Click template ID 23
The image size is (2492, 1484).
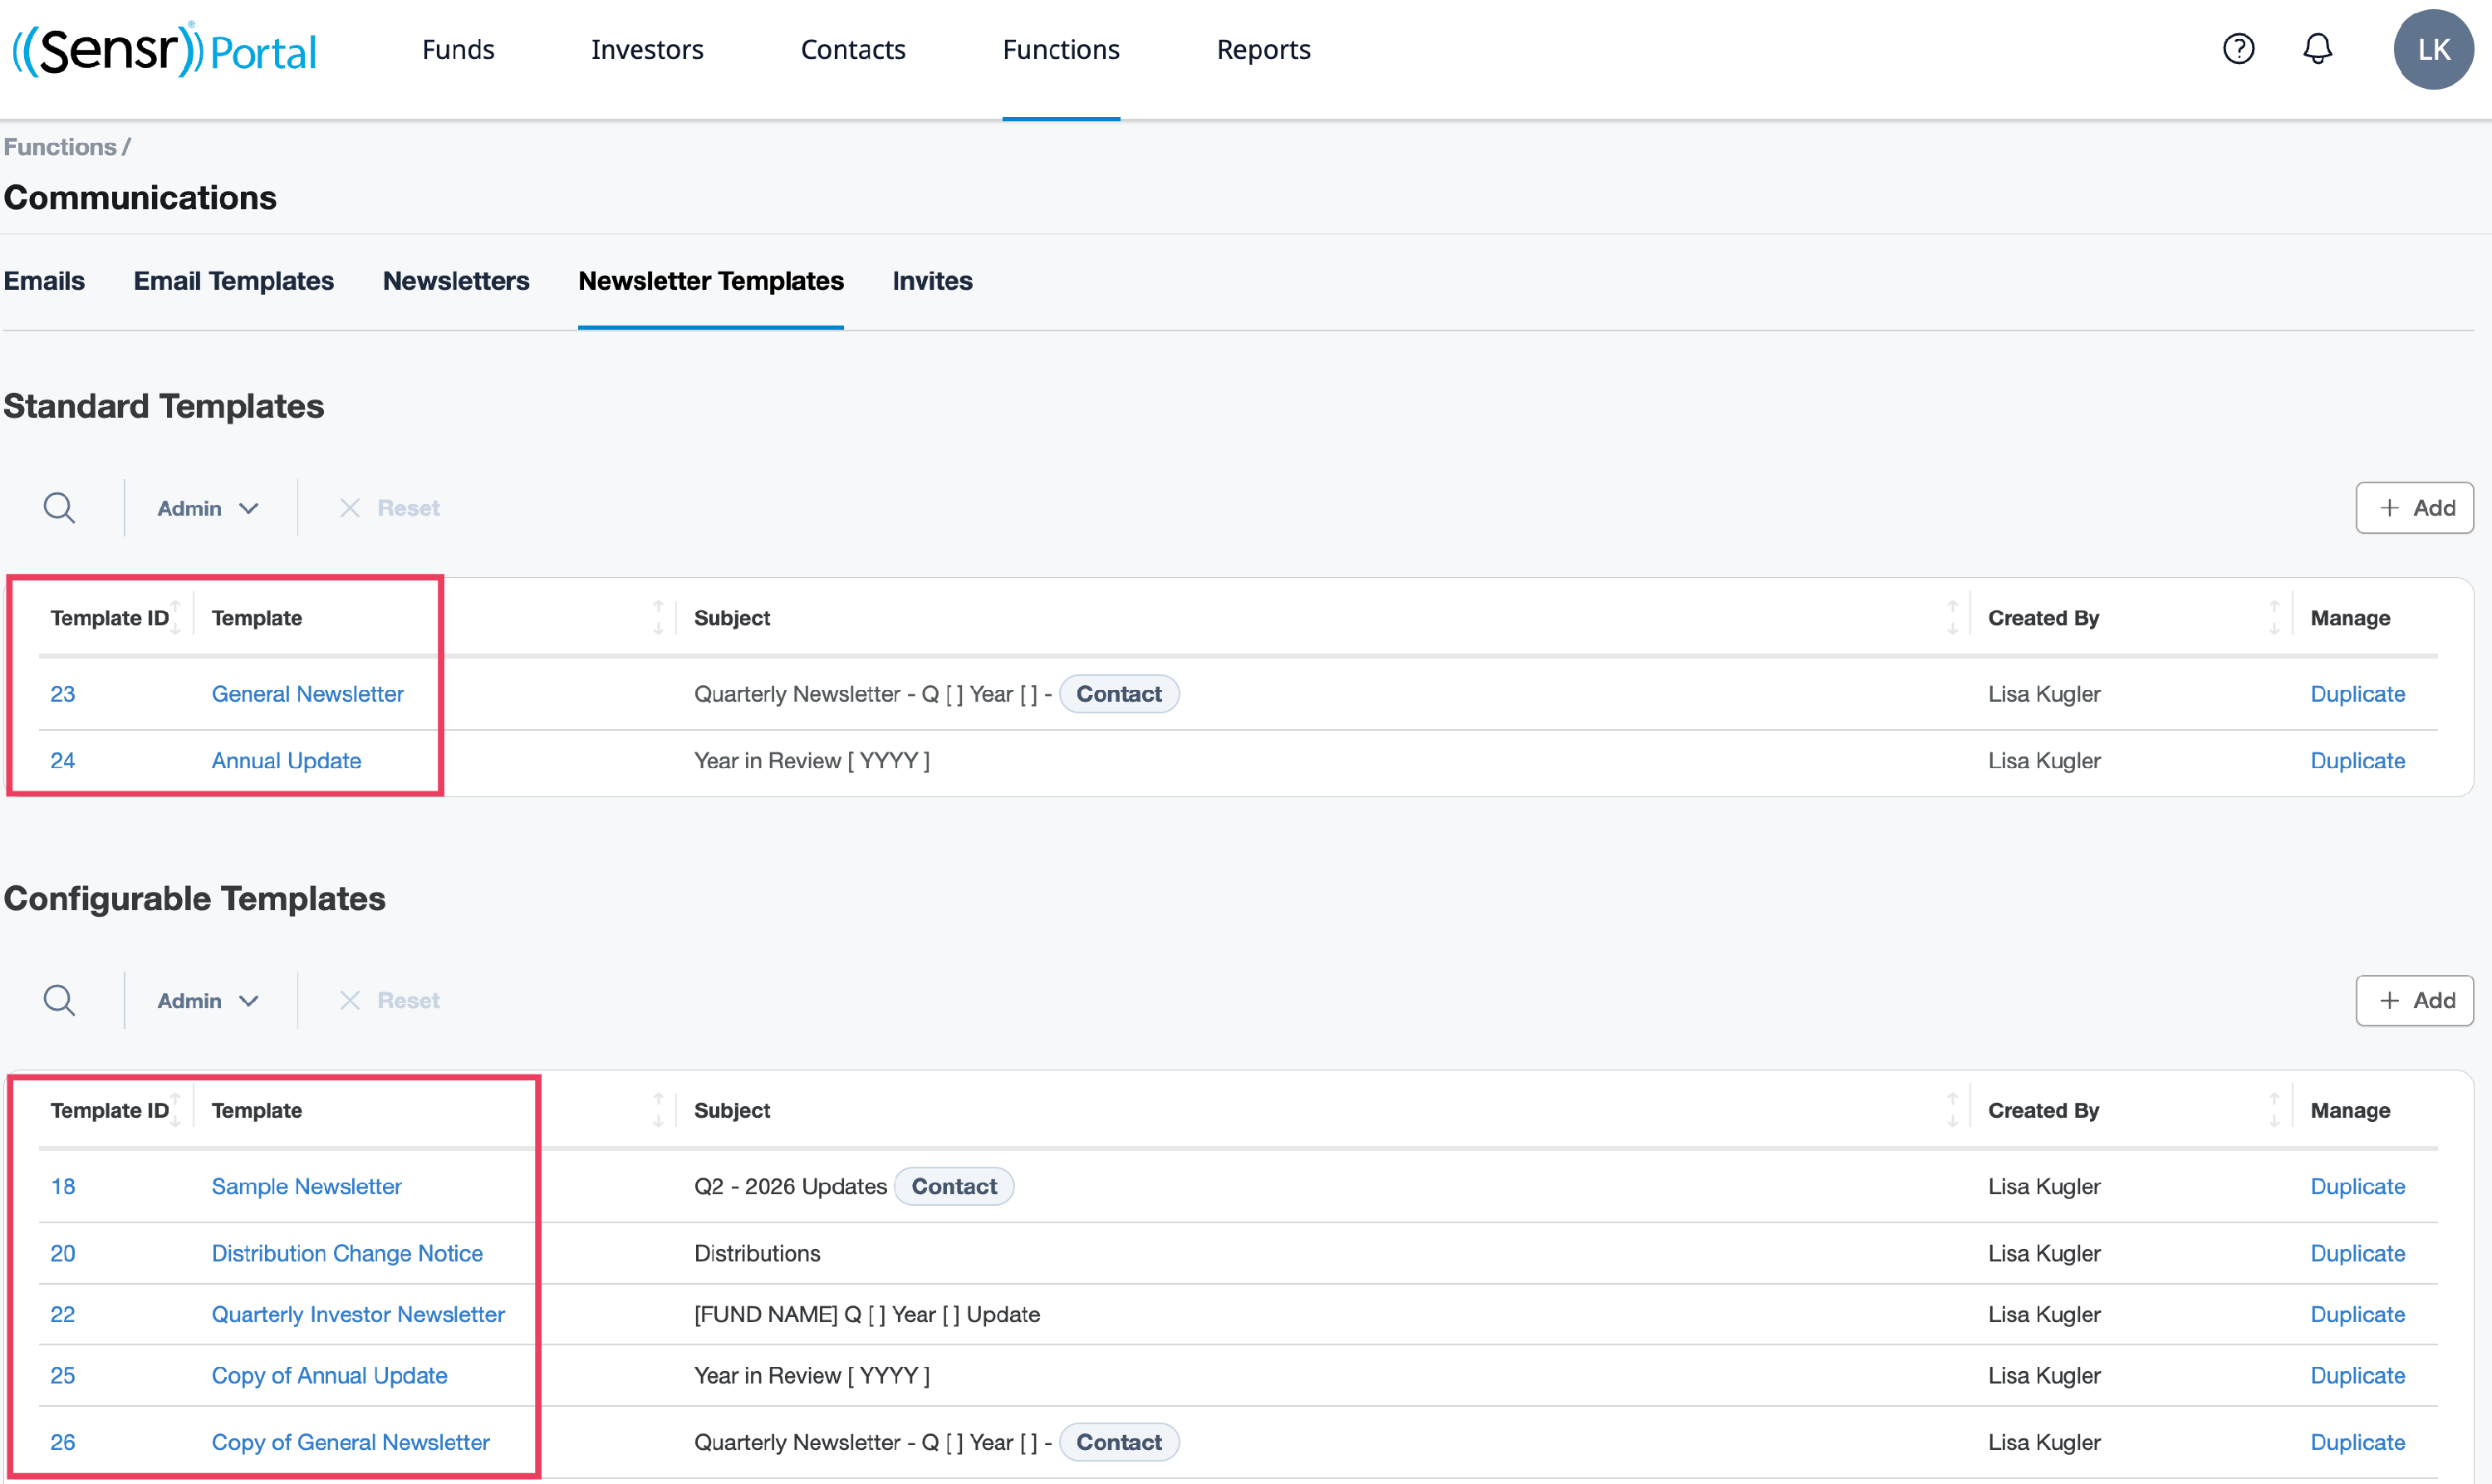pyautogui.click(x=63, y=694)
